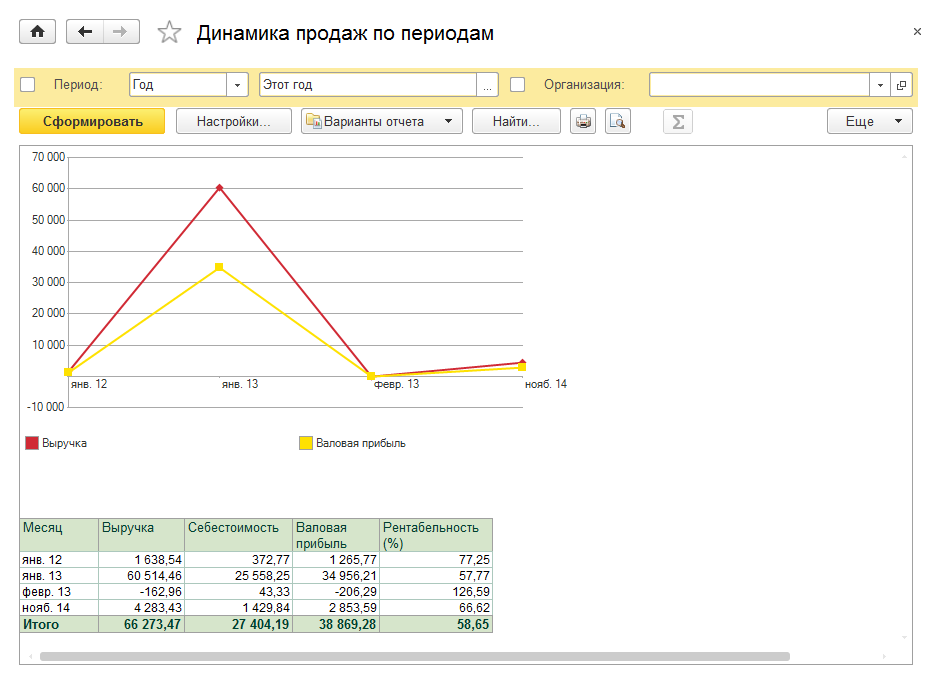The width and height of the screenshot is (939, 679).
Task: Print the report using the printer icon
Action: click(x=583, y=122)
